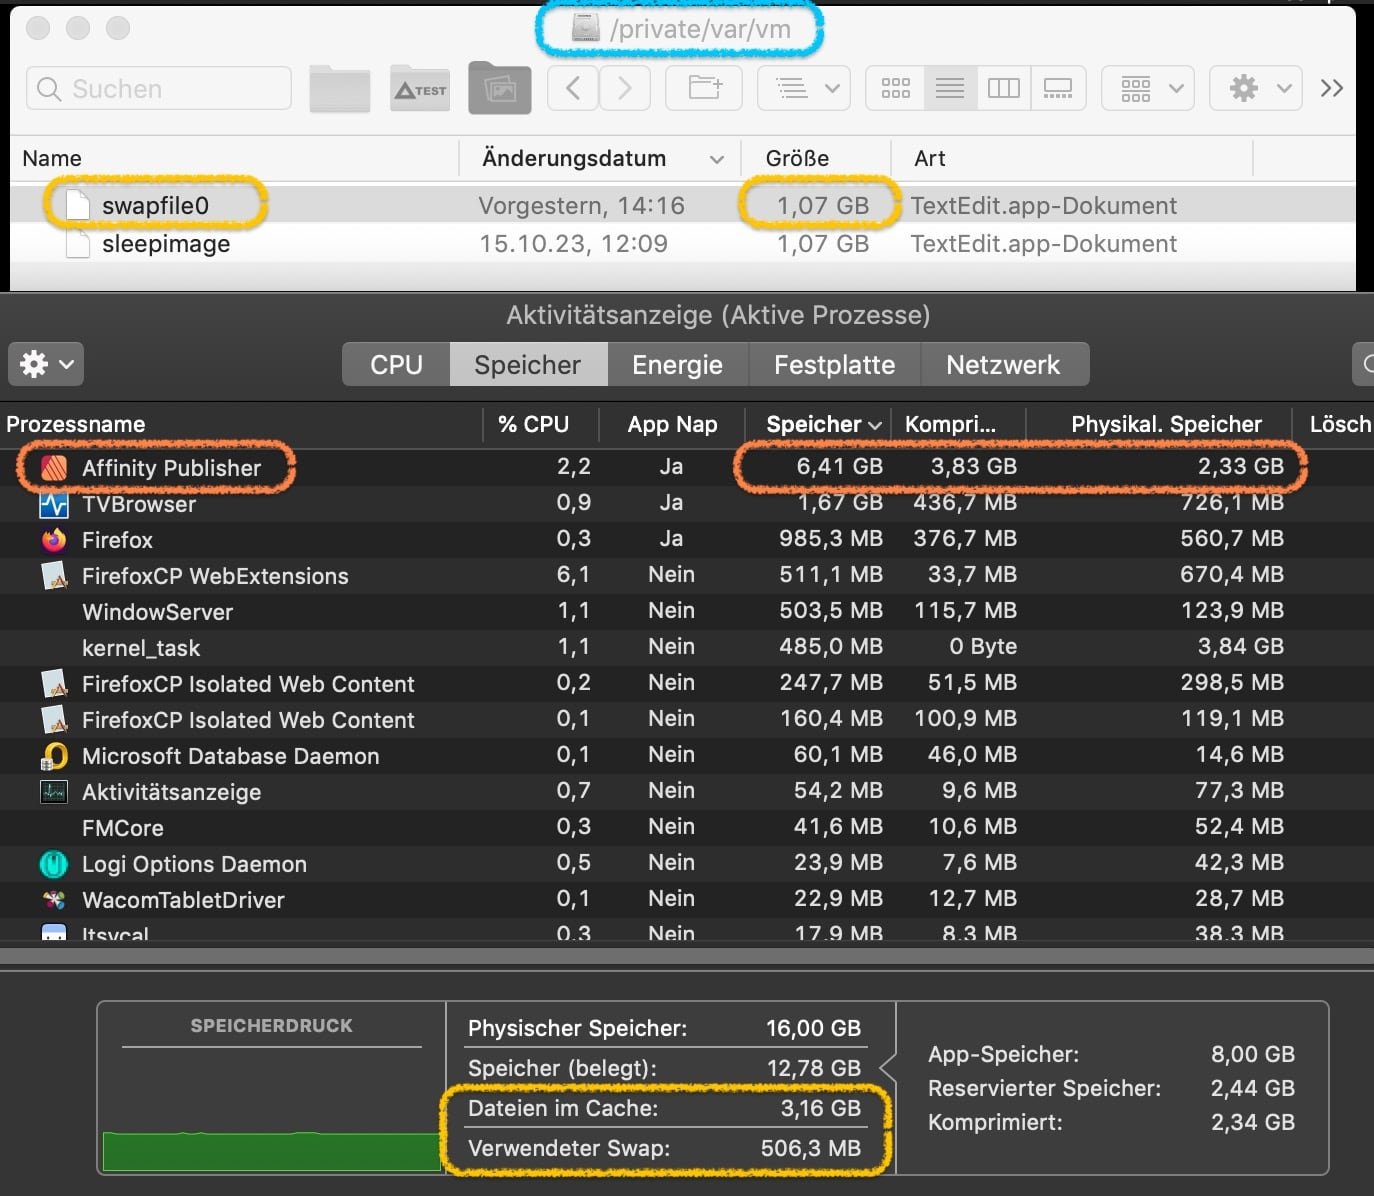Screen dimensions: 1374x1196
Task: Open Activity Monitor gear options dropdown
Action: [46, 364]
